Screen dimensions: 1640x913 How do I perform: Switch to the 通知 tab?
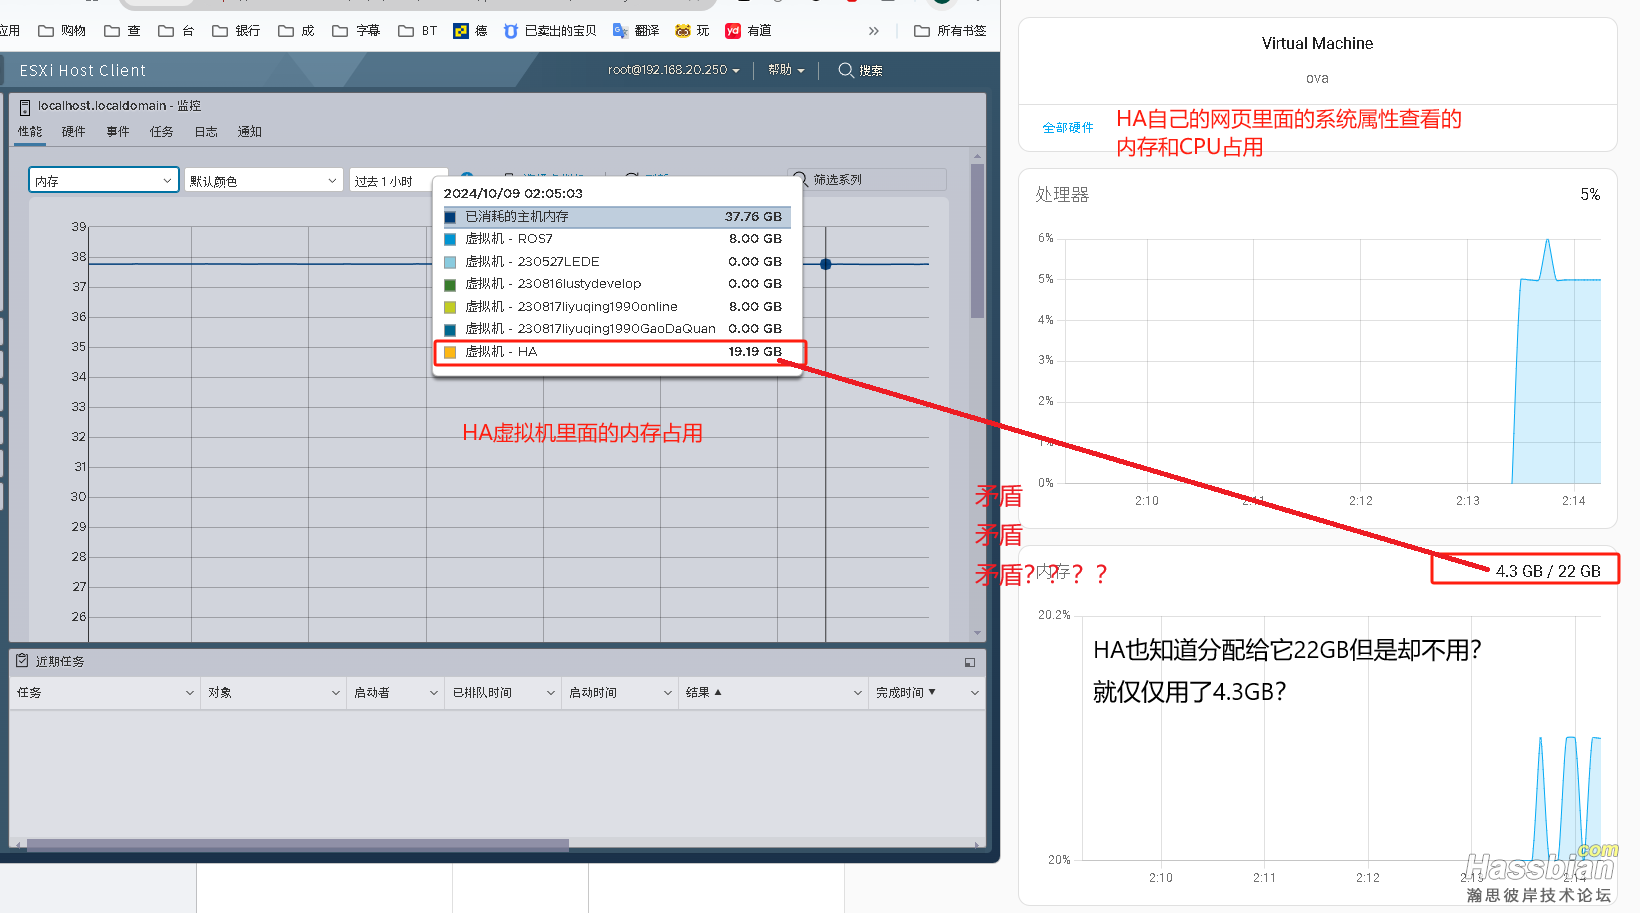click(x=250, y=132)
